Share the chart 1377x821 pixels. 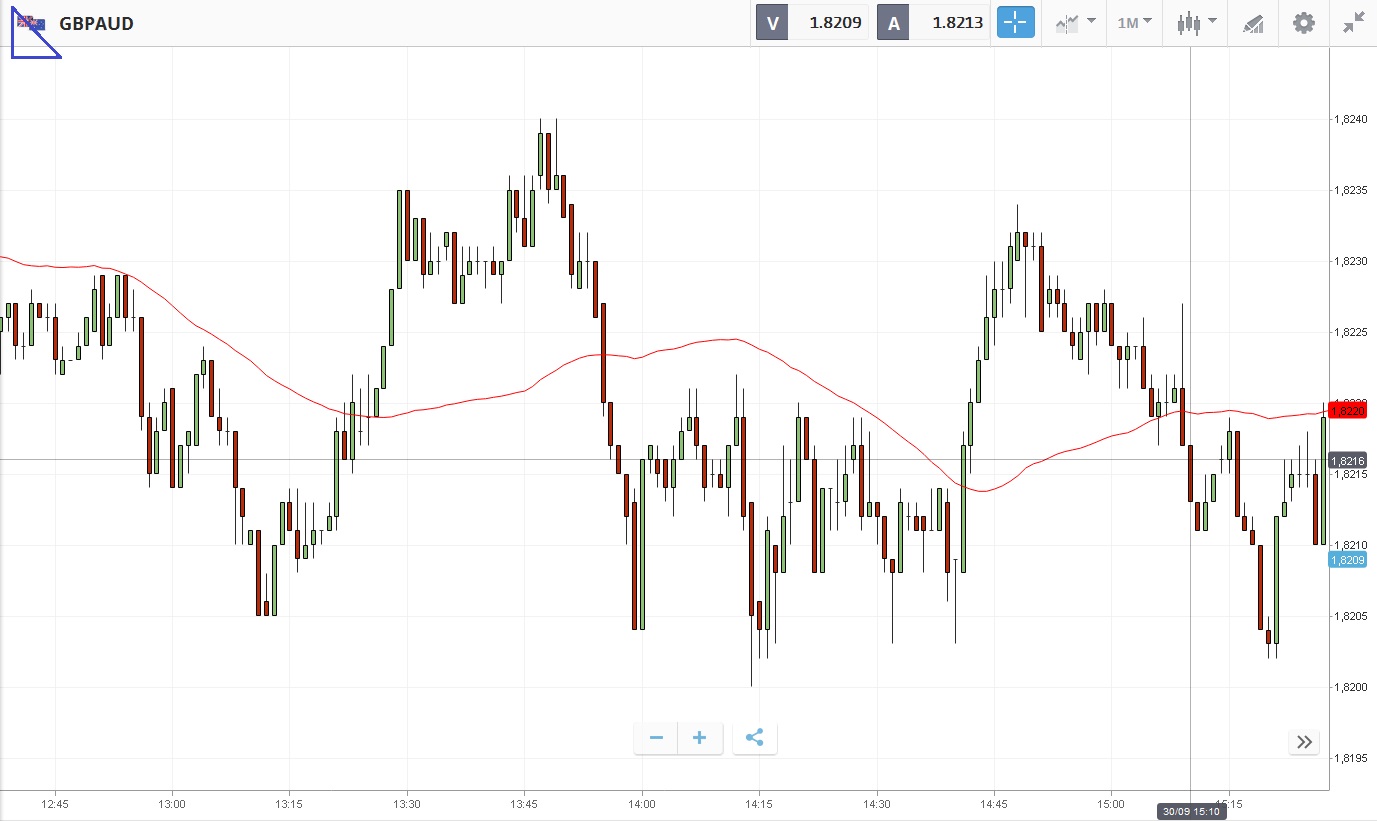(x=755, y=739)
